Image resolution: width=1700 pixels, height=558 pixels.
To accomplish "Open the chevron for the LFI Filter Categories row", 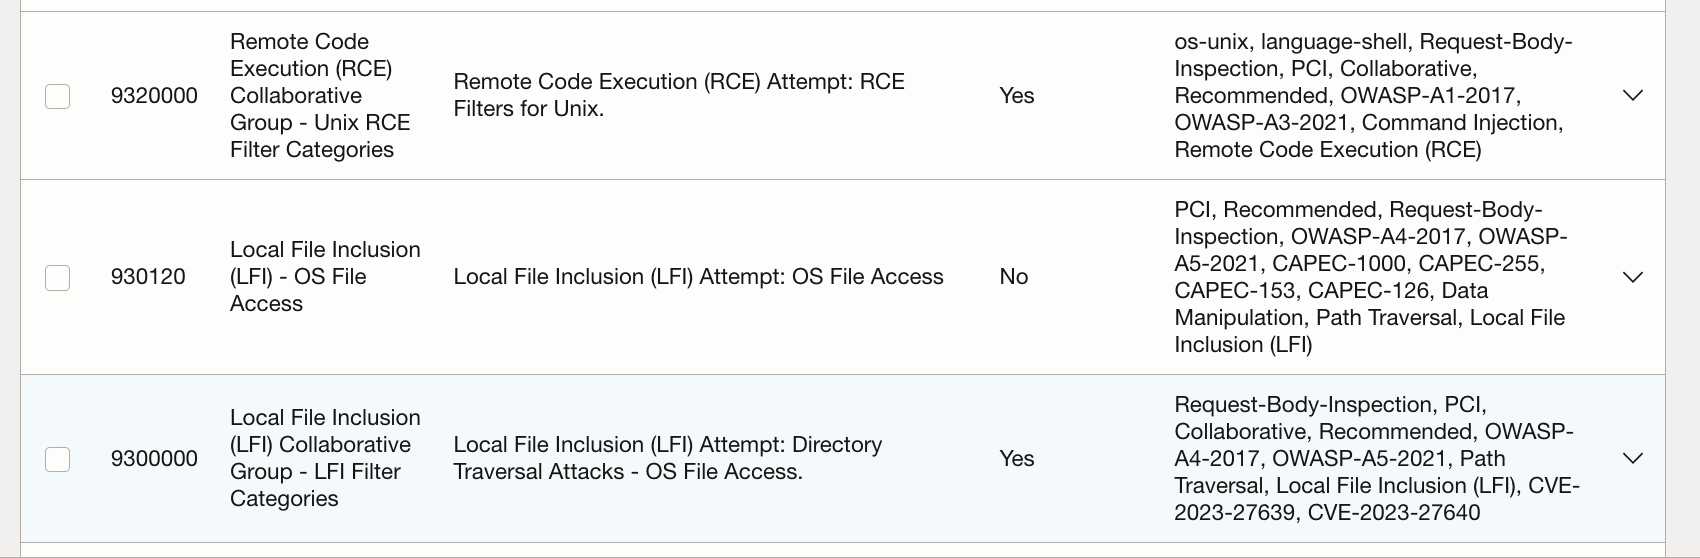I will point(1632,459).
